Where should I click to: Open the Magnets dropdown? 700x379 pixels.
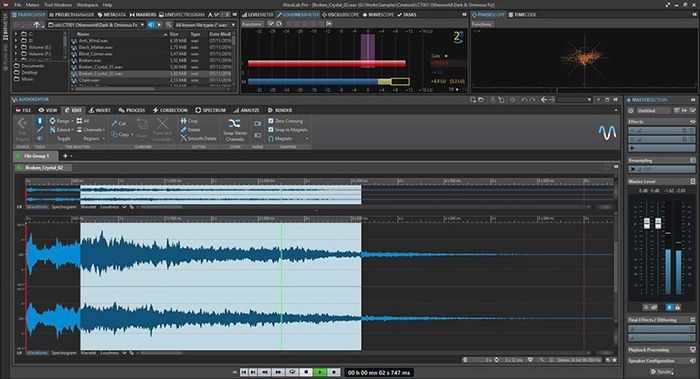pos(307,139)
